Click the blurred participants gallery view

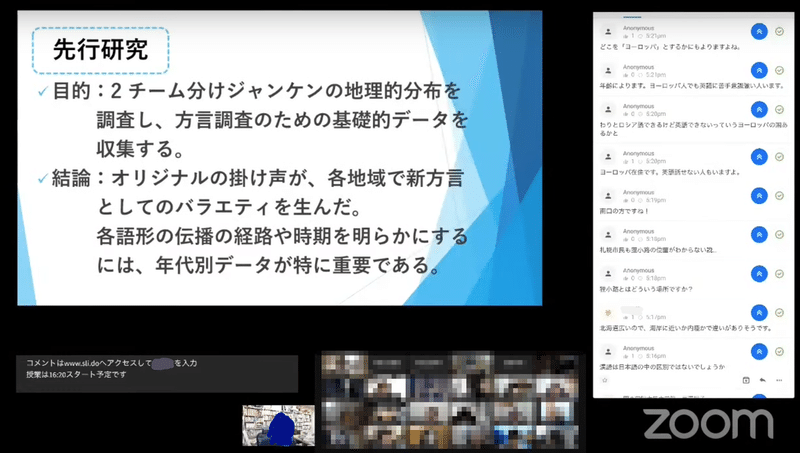pyautogui.click(x=451, y=401)
